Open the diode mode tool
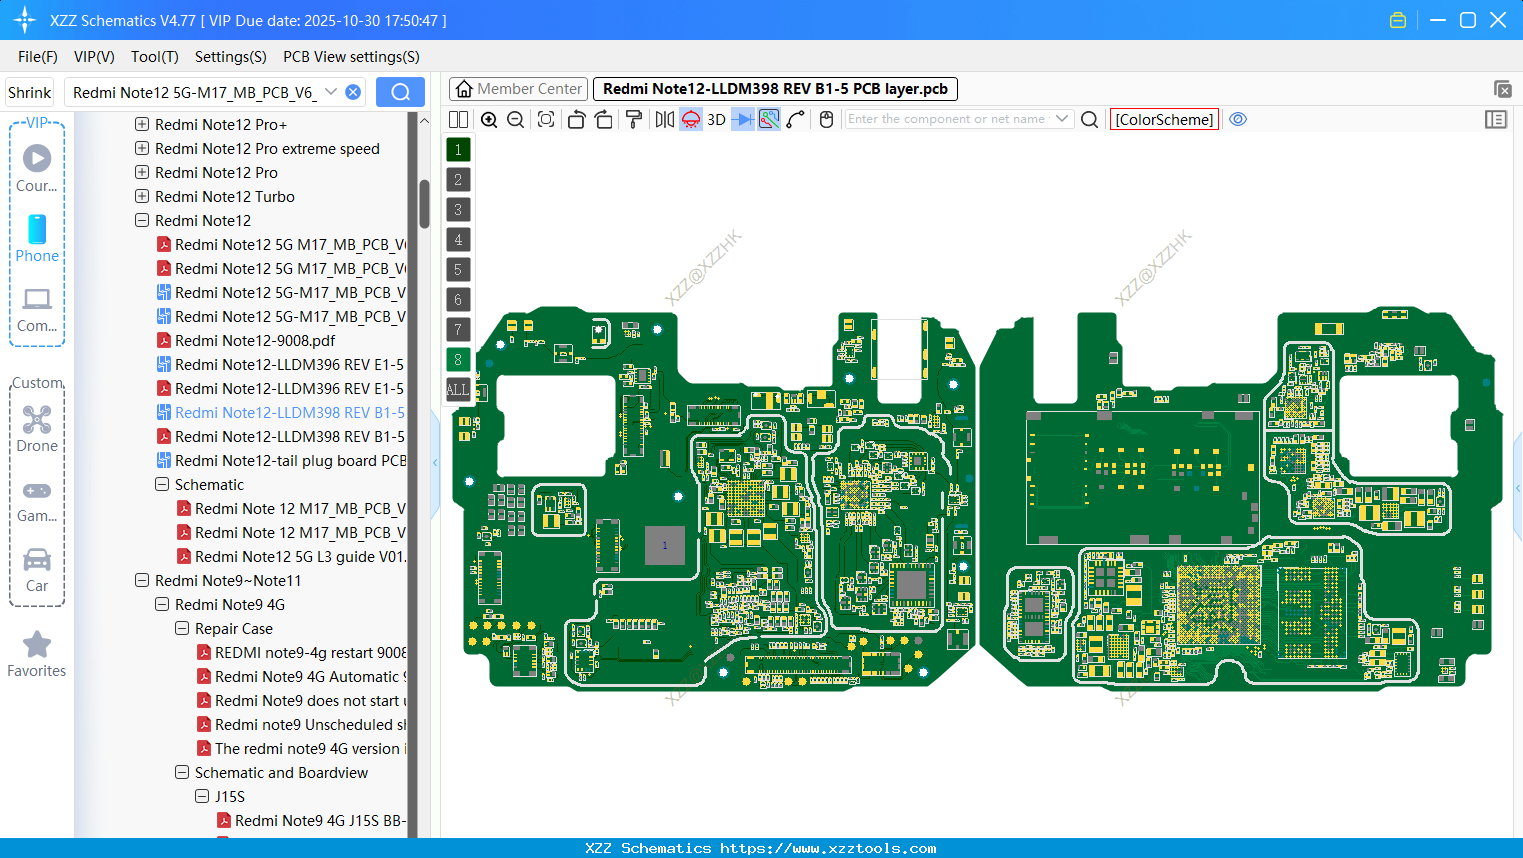This screenshot has width=1523, height=858. (x=741, y=119)
